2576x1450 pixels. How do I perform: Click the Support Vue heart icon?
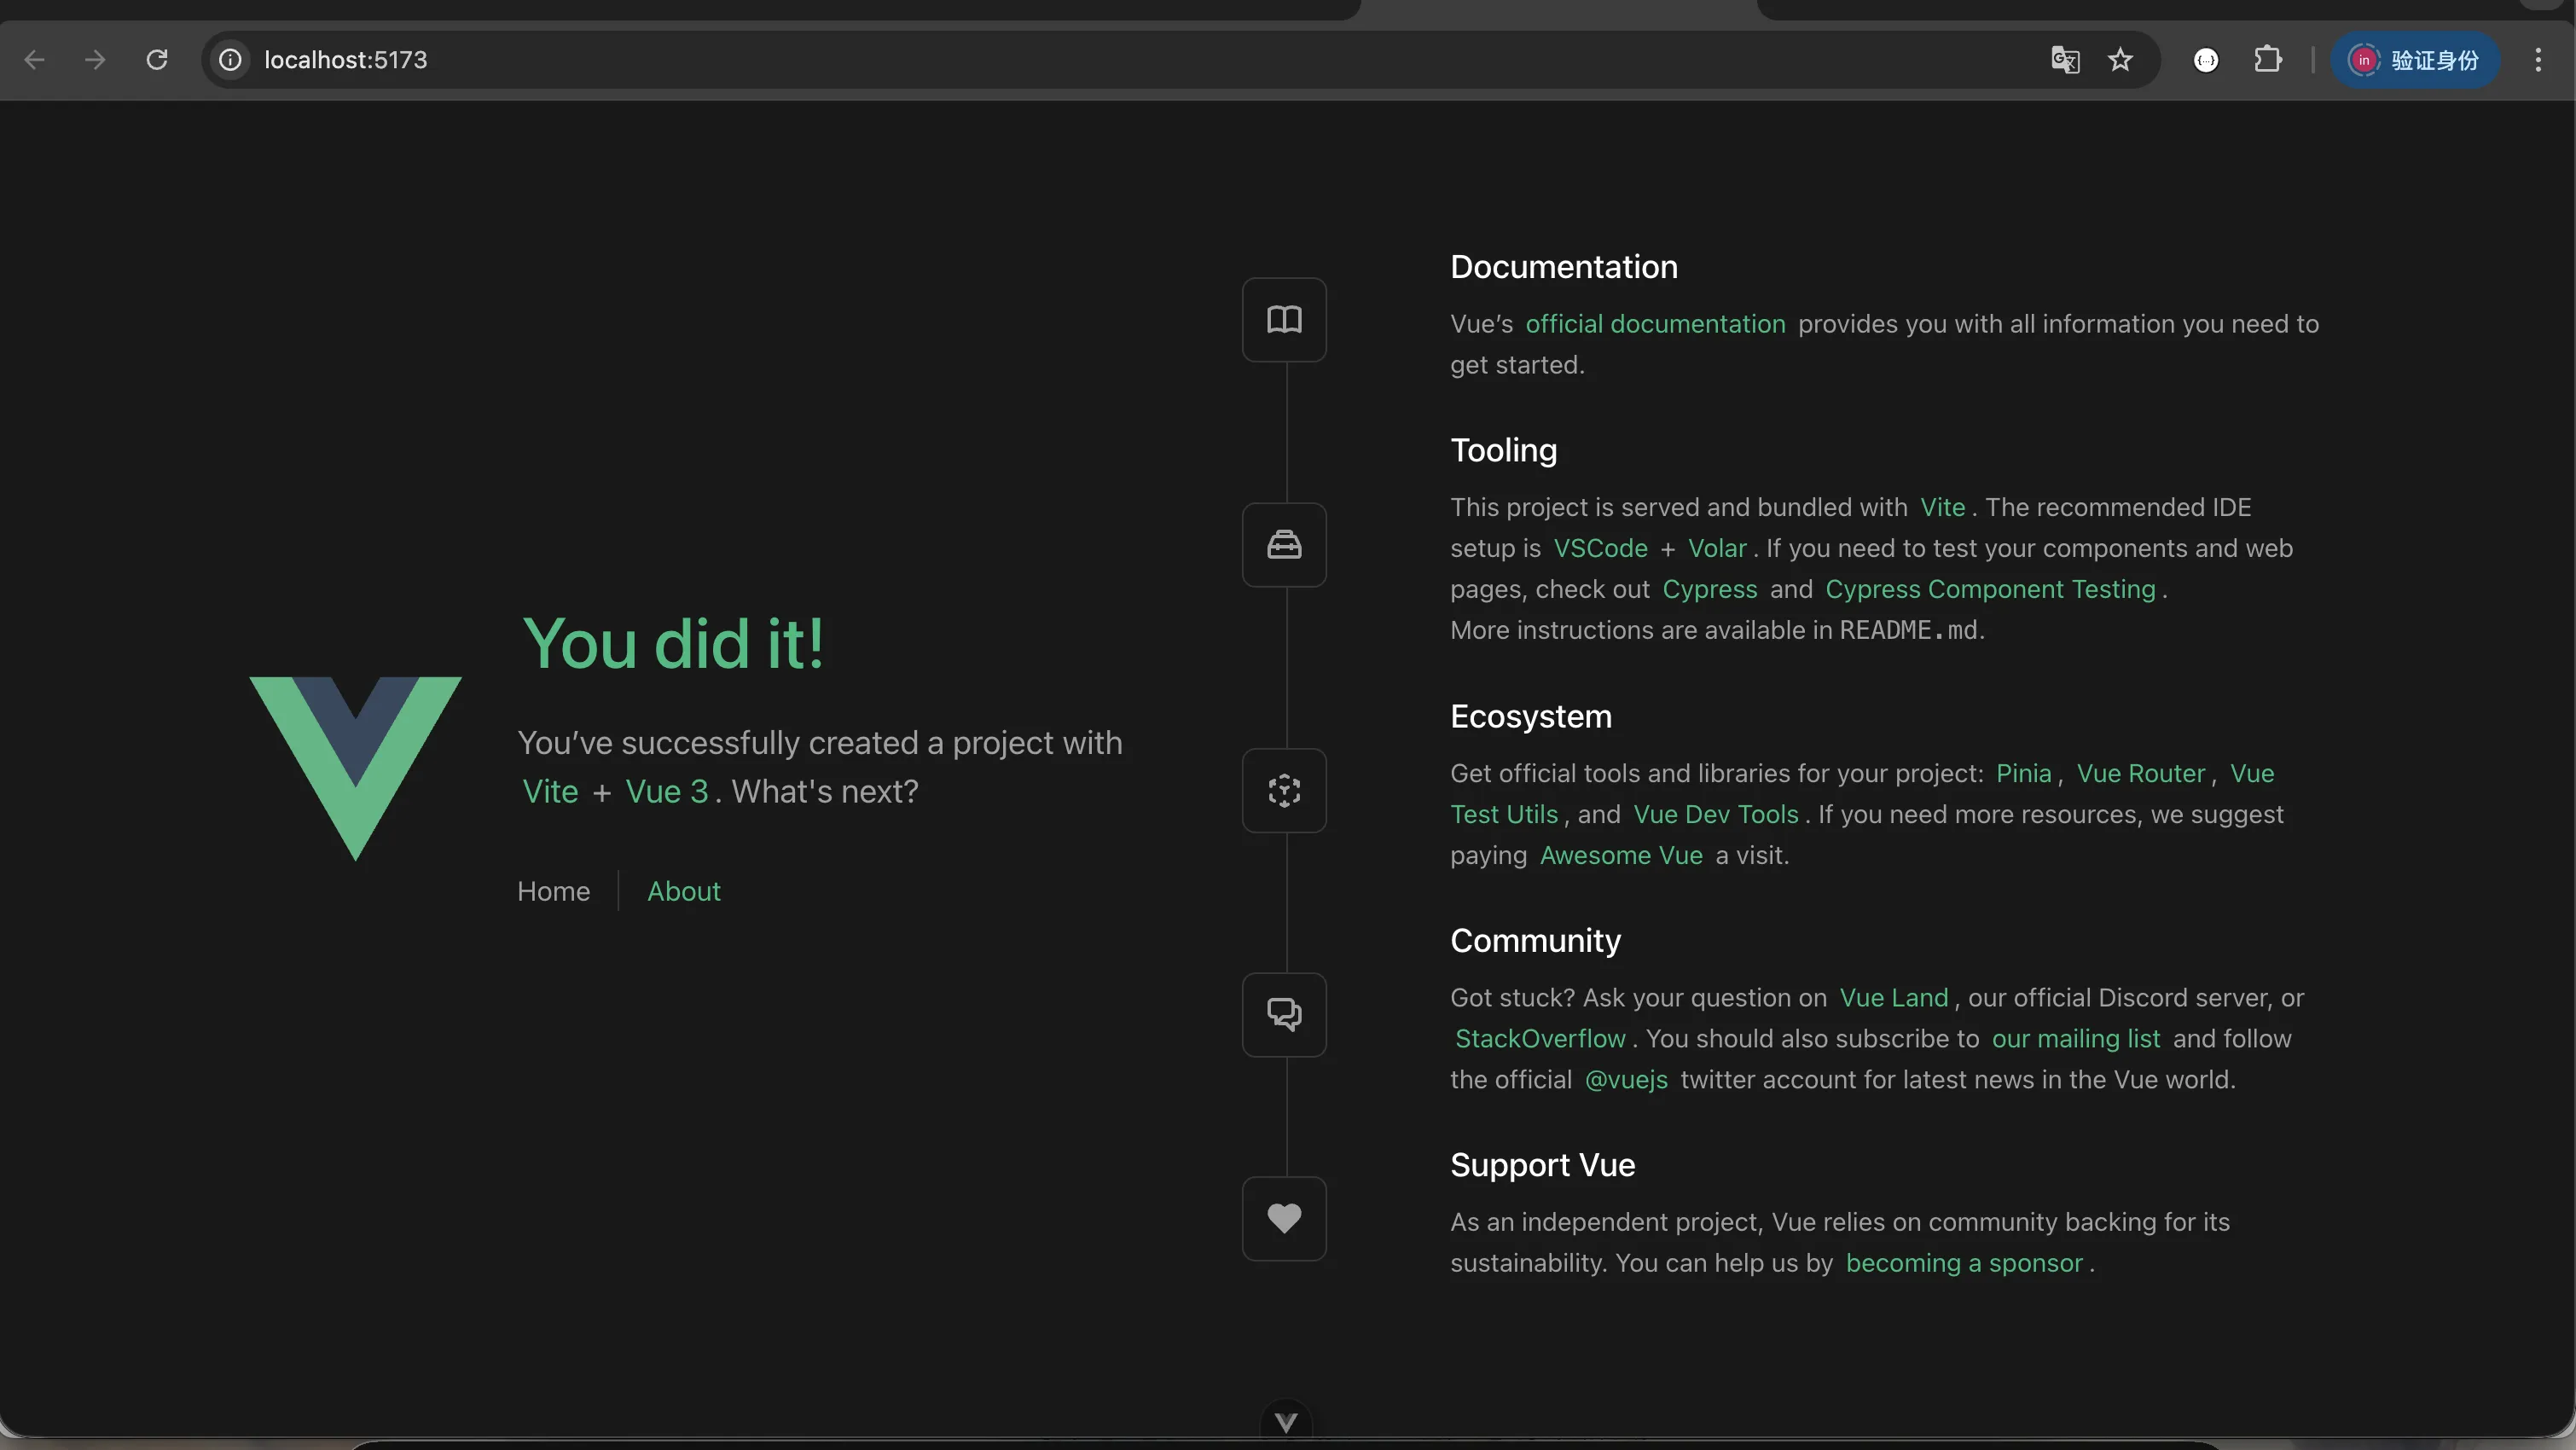(x=1284, y=1218)
